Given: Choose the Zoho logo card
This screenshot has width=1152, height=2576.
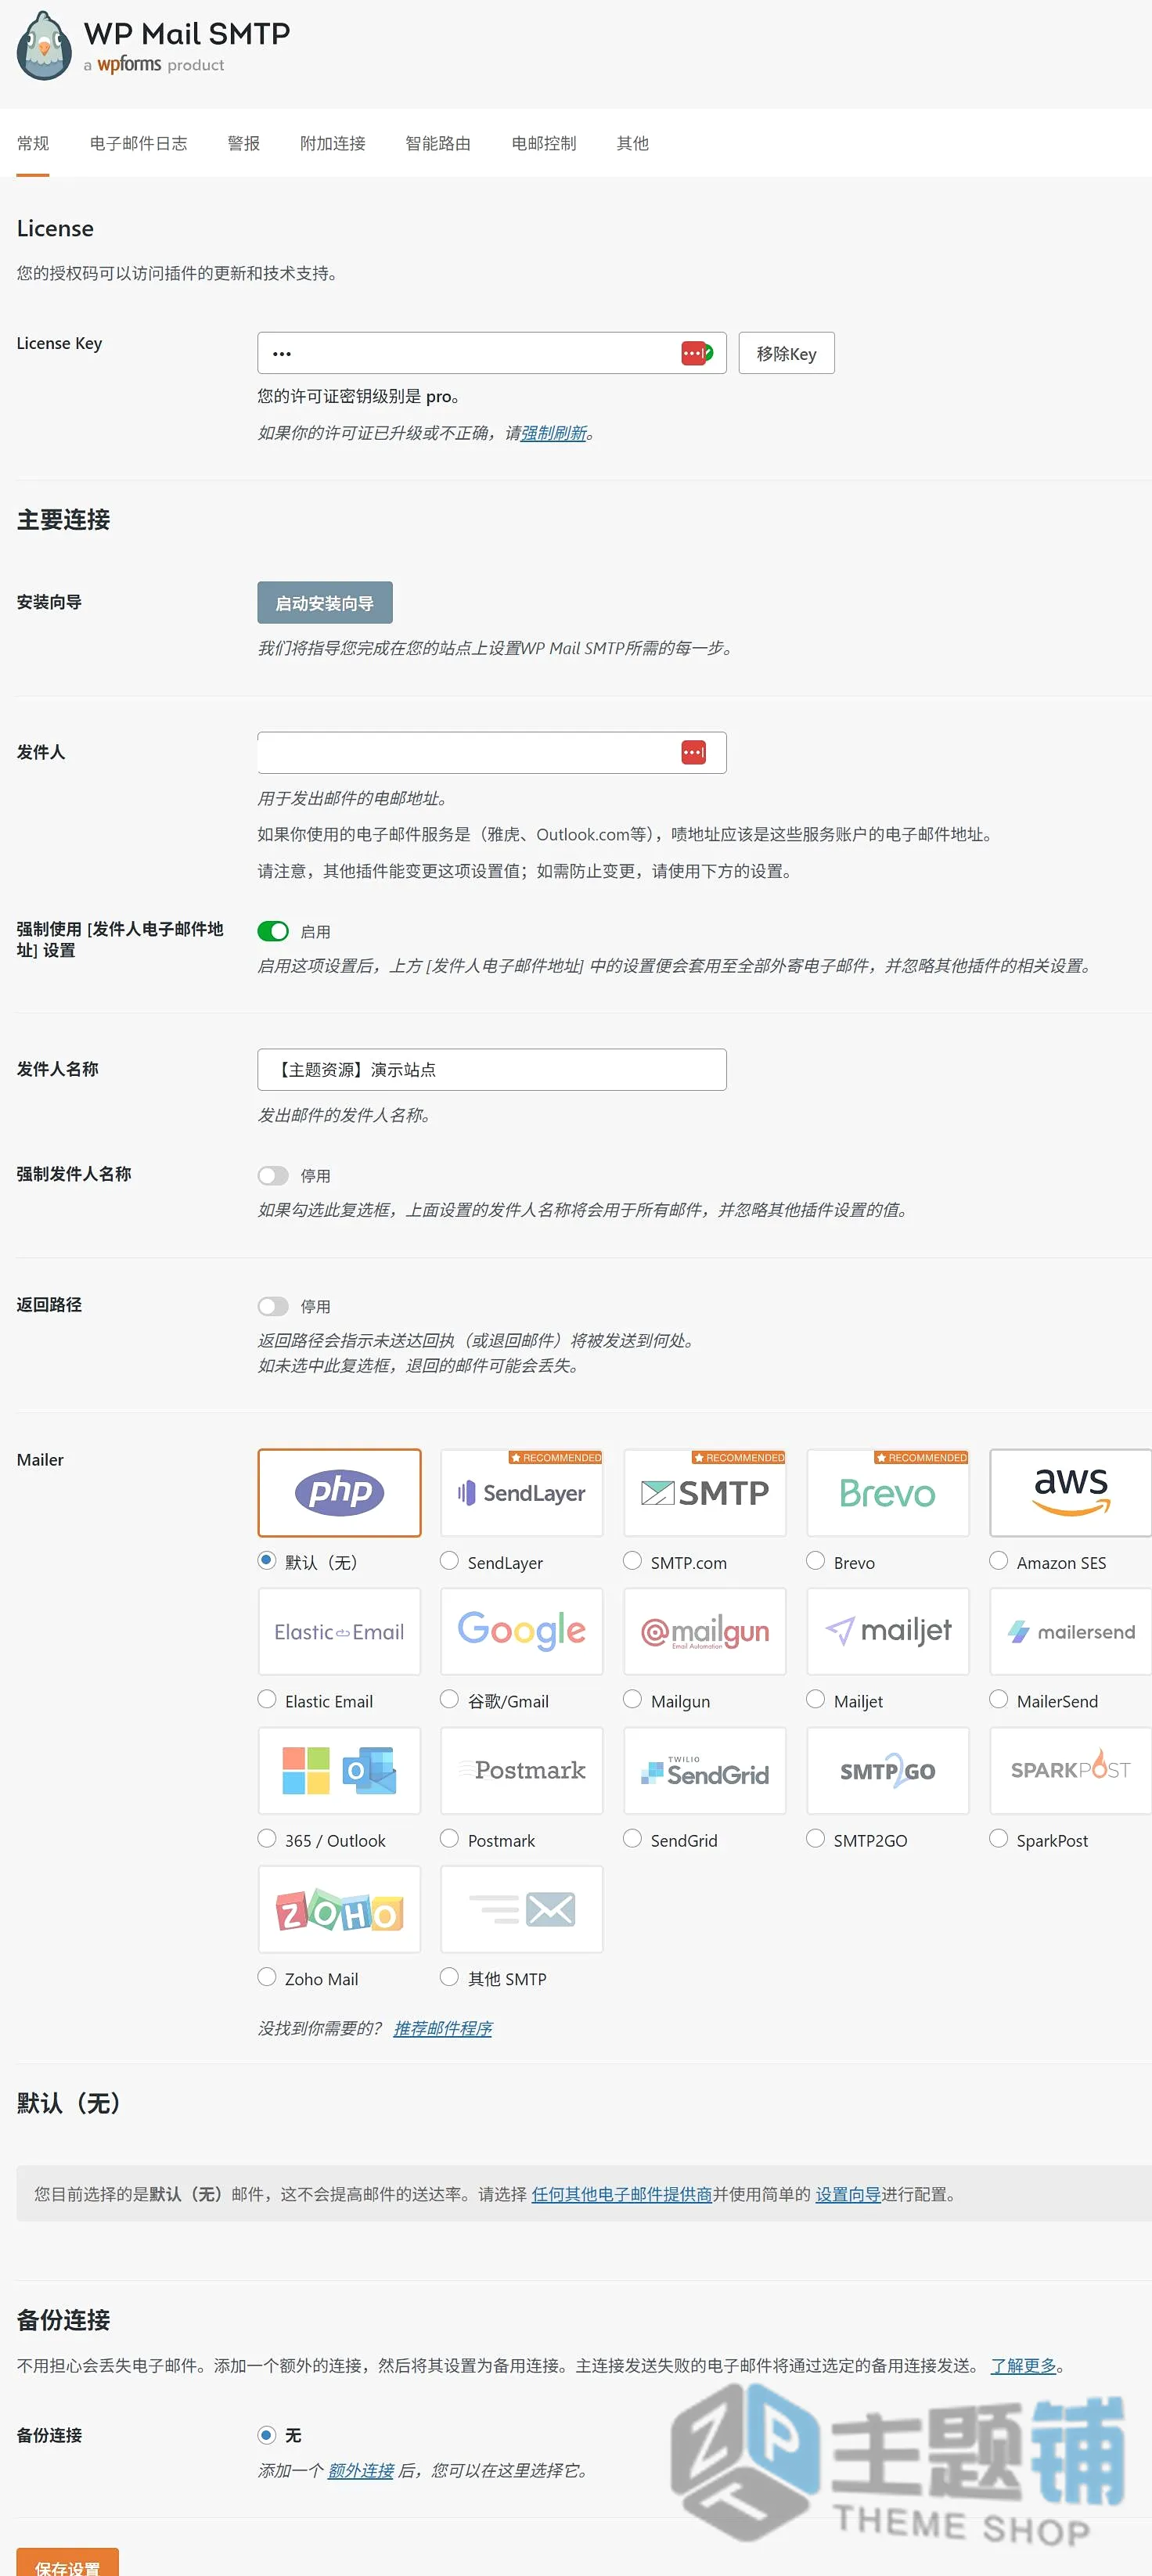Looking at the screenshot, I should (339, 1909).
